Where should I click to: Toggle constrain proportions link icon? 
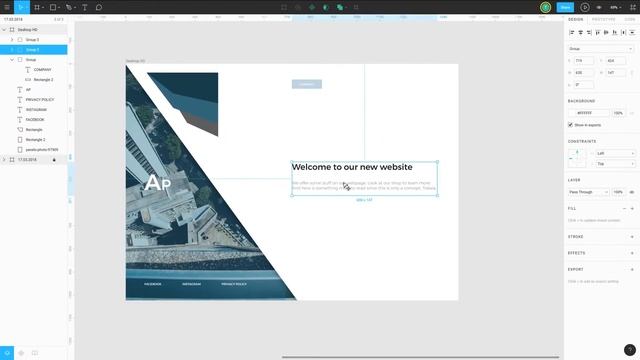point(632,73)
